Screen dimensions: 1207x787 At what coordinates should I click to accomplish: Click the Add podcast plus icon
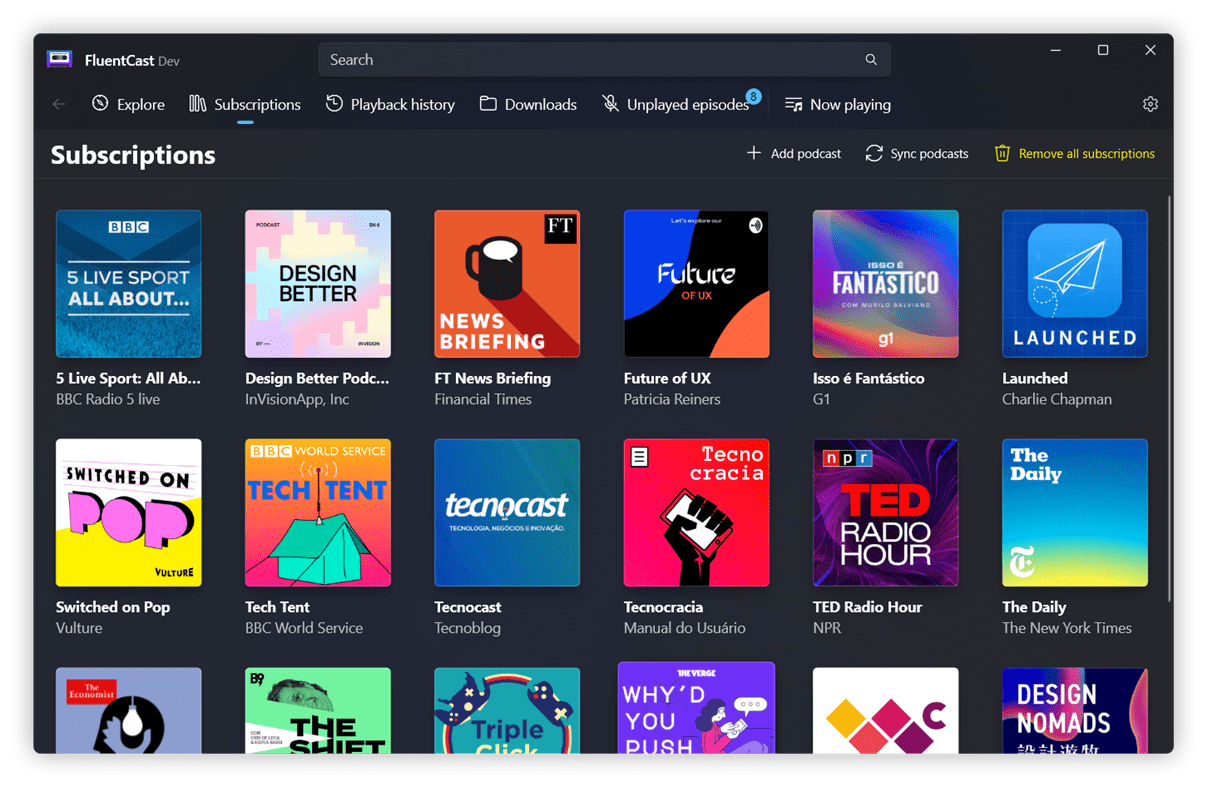click(x=754, y=153)
